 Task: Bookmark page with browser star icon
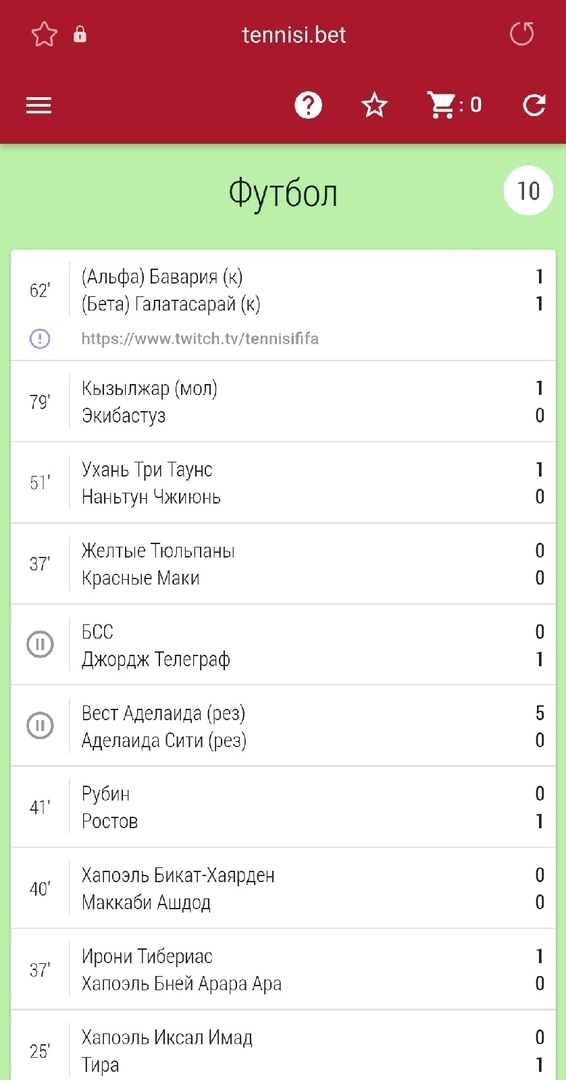(x=44, y=34)
